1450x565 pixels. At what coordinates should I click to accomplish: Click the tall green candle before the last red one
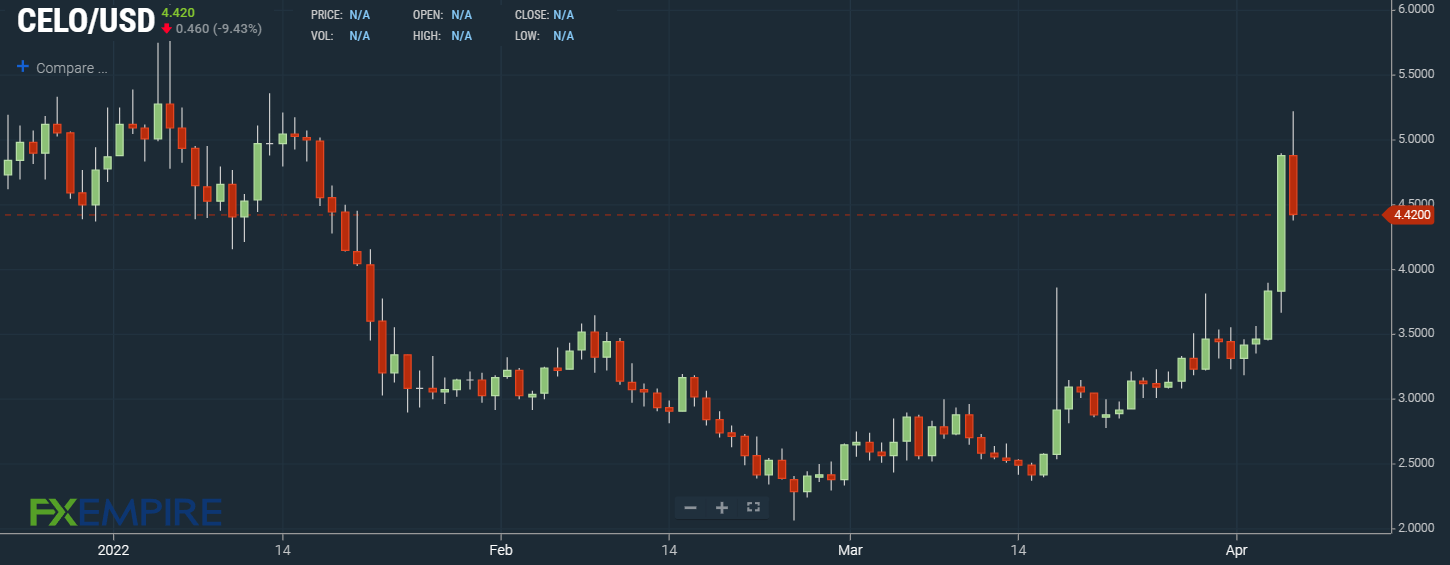tap(1281, 223)
